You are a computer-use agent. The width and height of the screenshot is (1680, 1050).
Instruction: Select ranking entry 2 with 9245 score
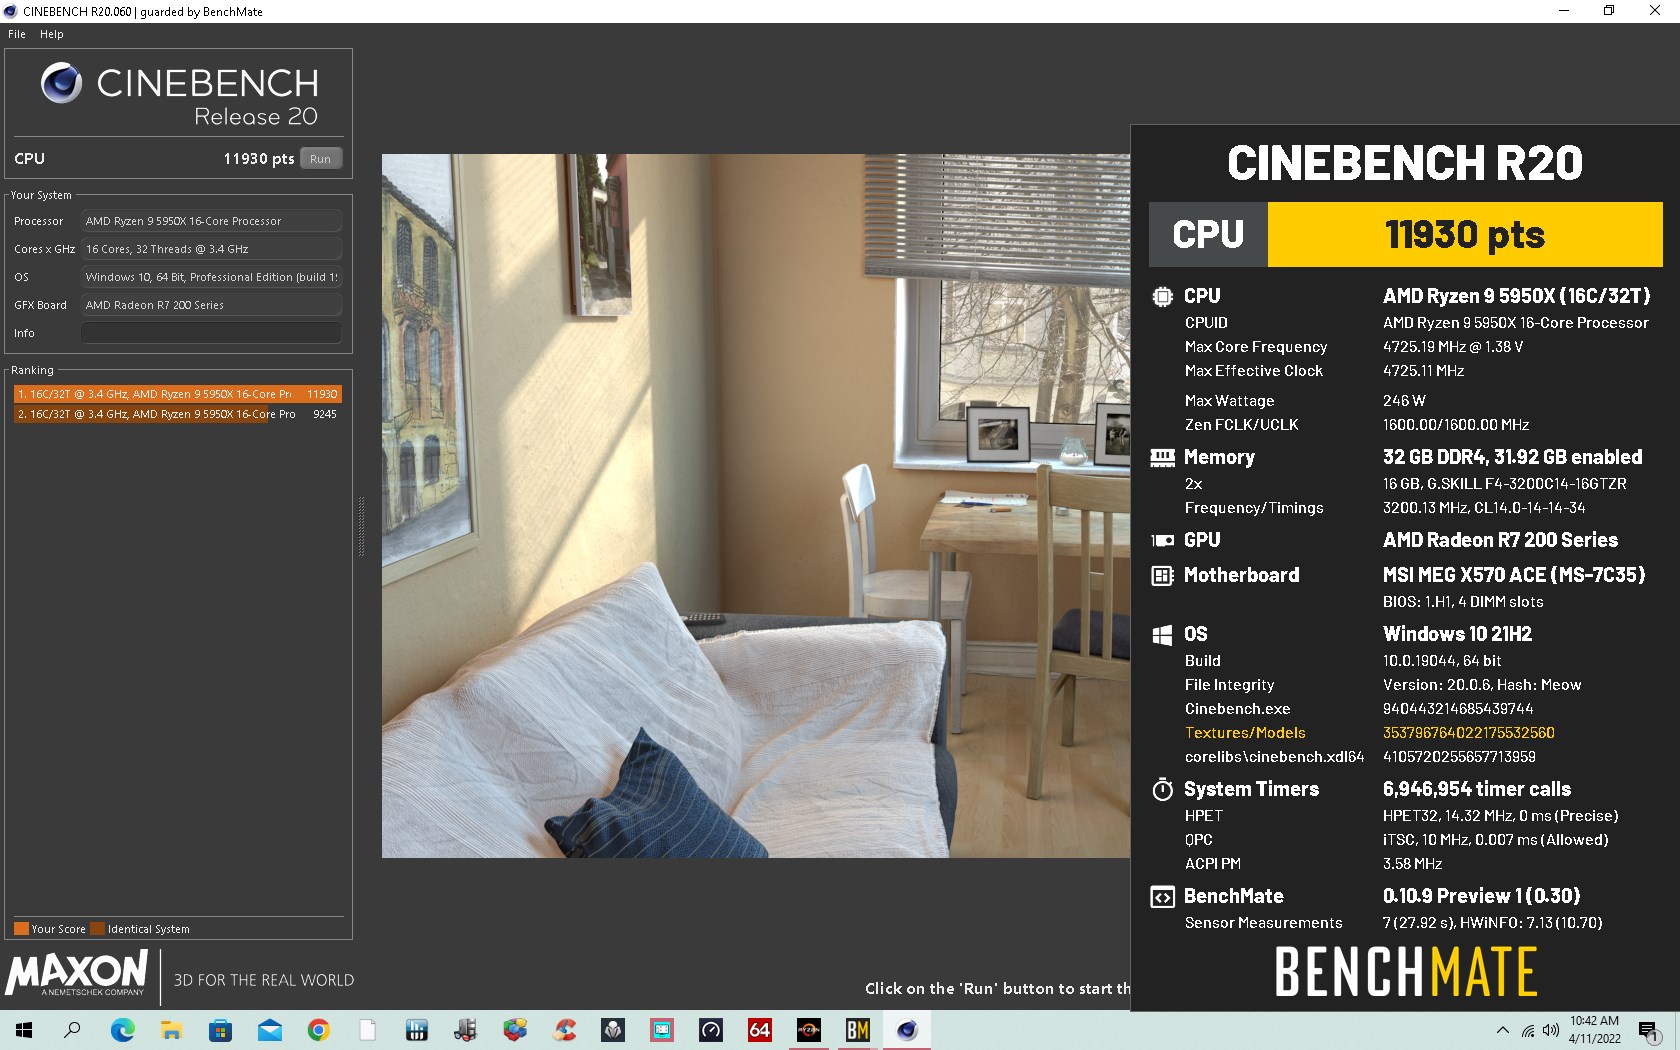pyautogui.click(x=178, y=414)
